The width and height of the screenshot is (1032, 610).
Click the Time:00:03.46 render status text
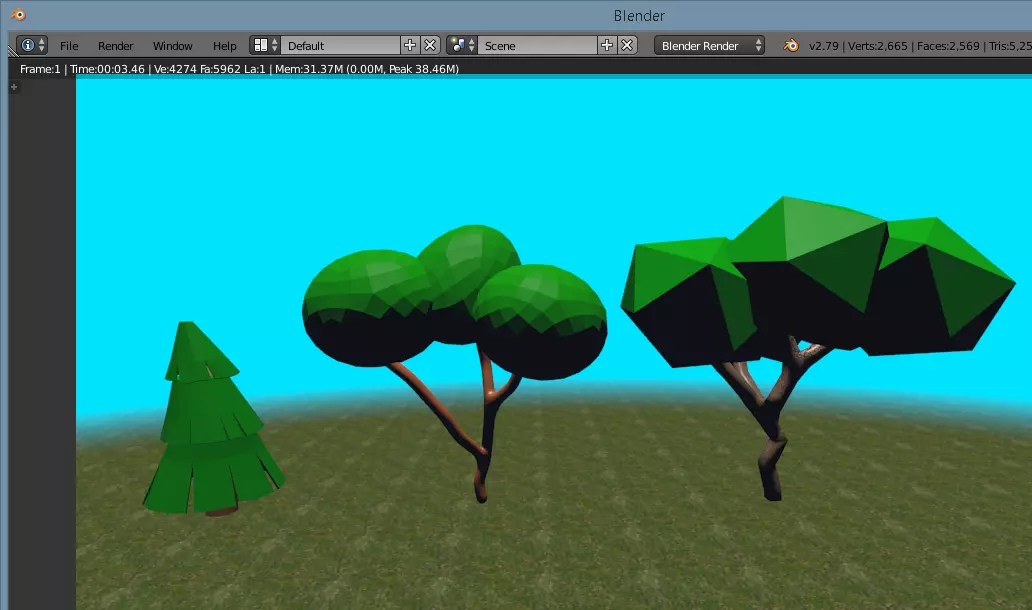(x=107, y=69)
